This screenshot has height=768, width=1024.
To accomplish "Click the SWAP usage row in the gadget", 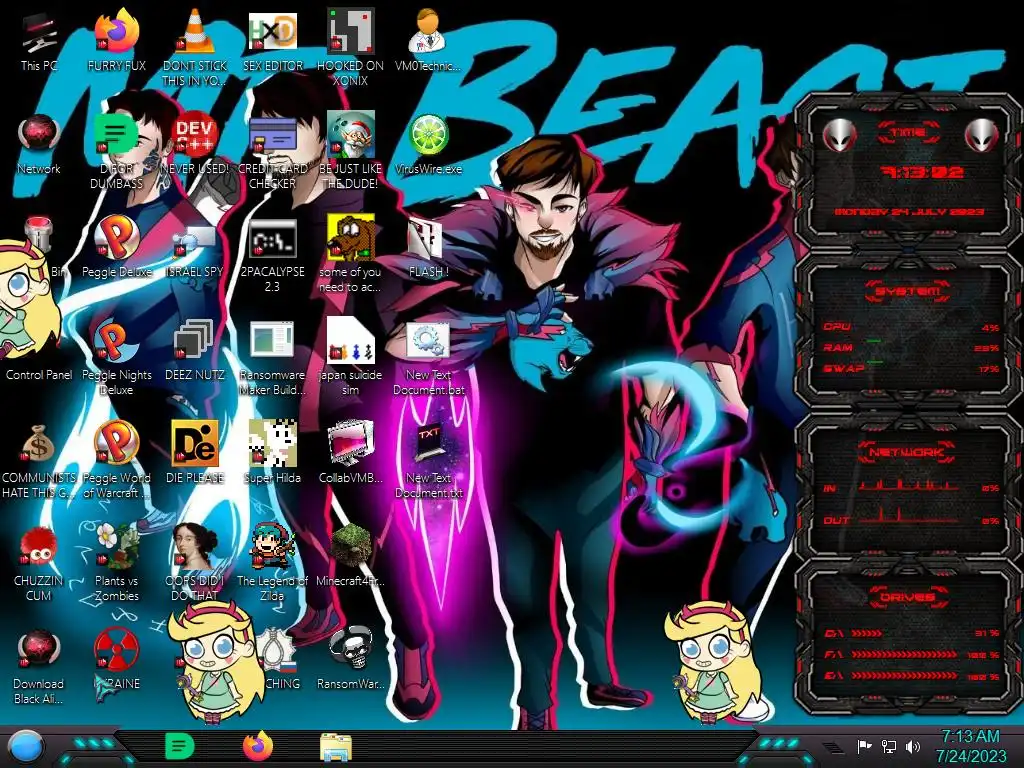I will 912,368.
